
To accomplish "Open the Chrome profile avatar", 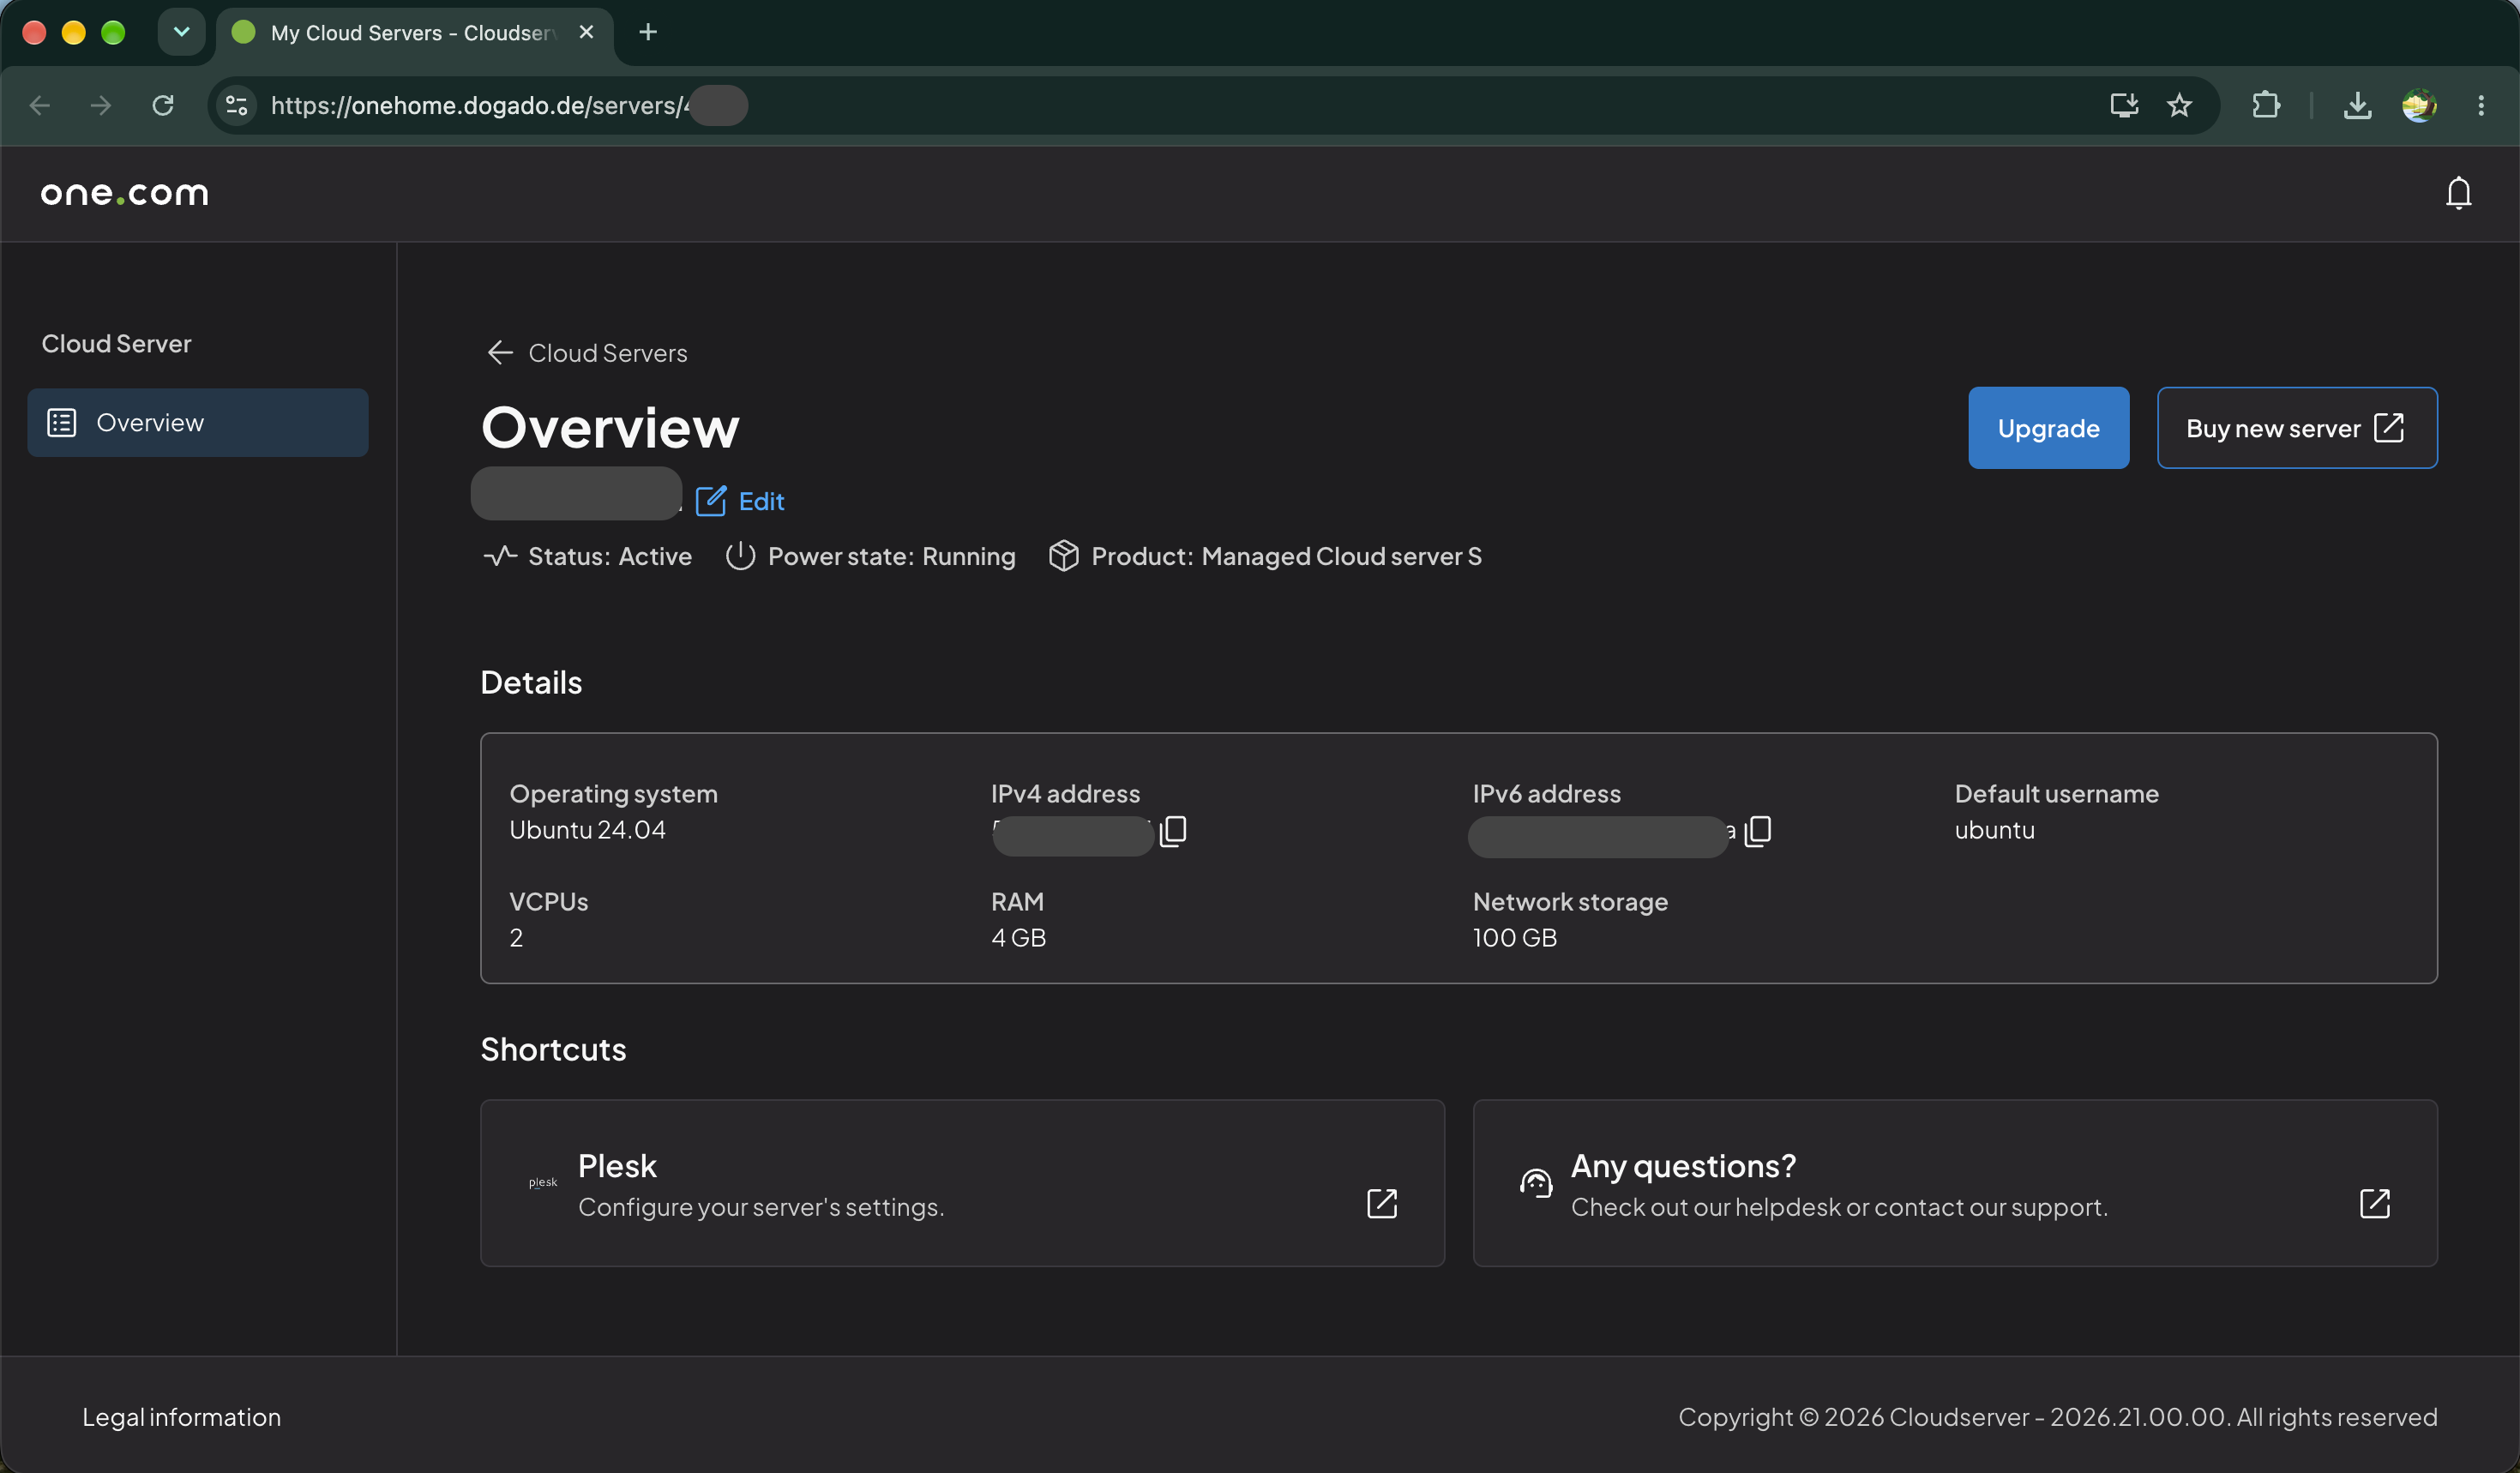I will (2419, 105).
